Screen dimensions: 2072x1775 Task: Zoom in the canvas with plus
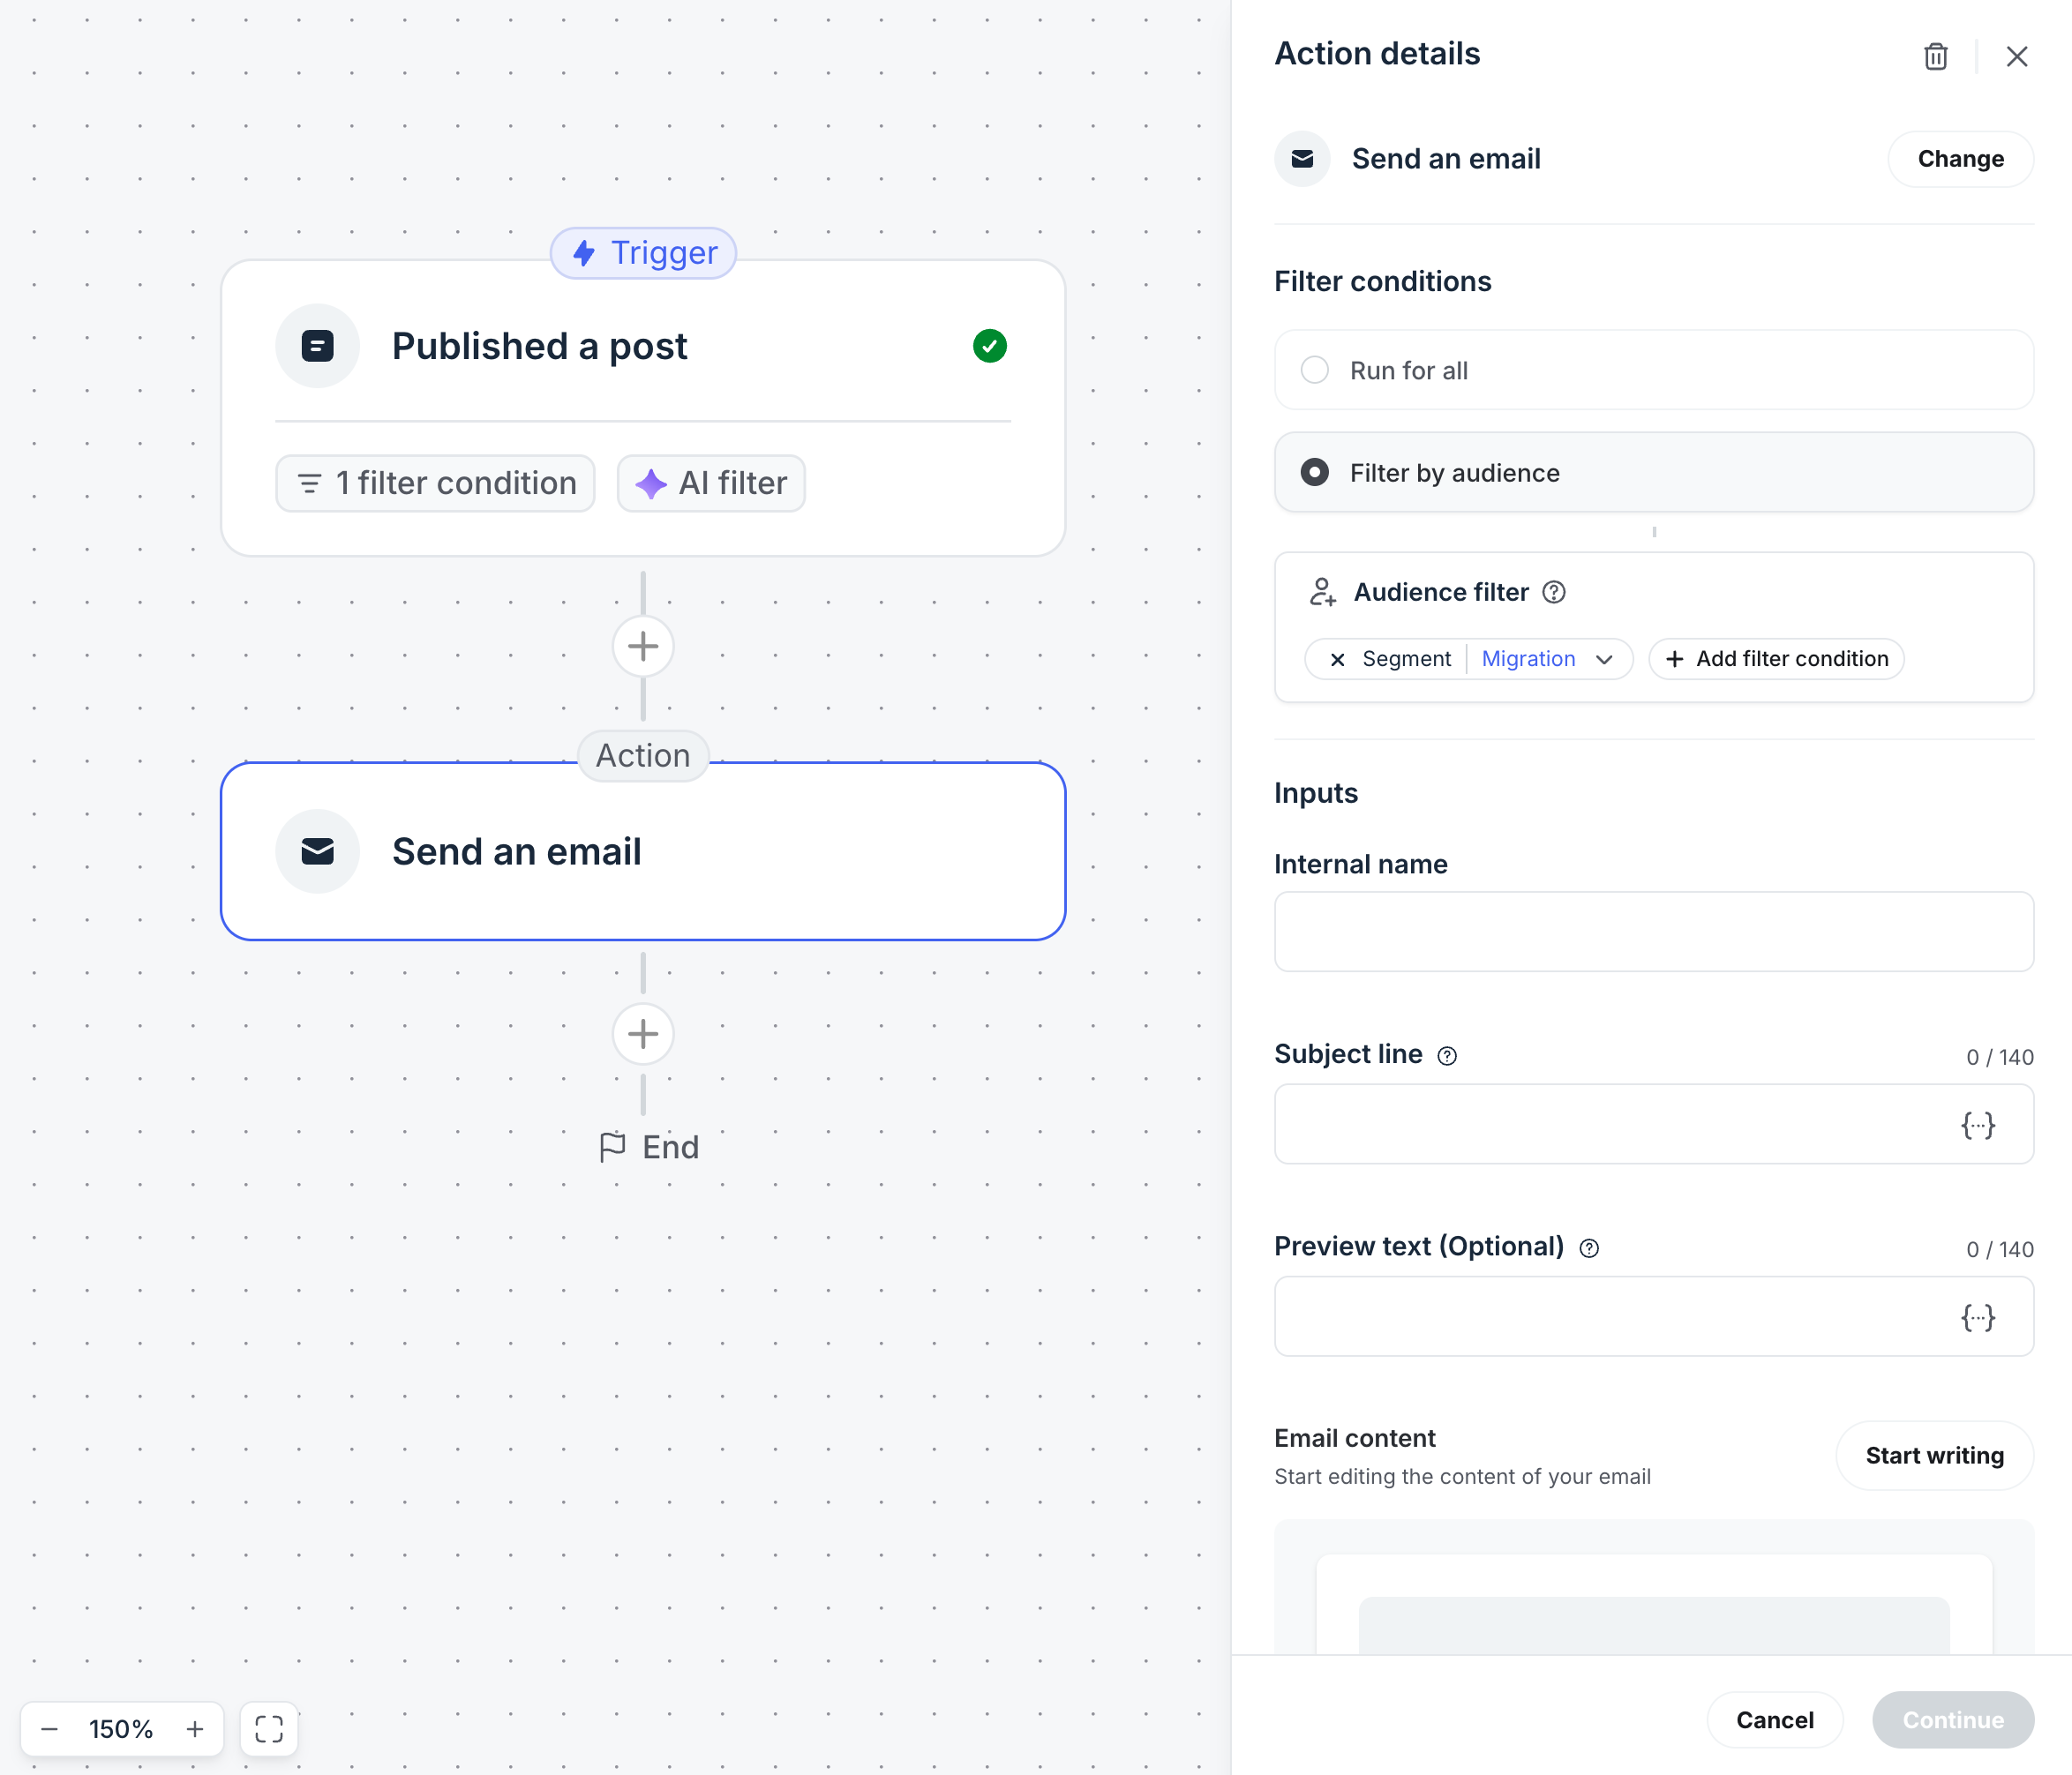point(195,1728)
